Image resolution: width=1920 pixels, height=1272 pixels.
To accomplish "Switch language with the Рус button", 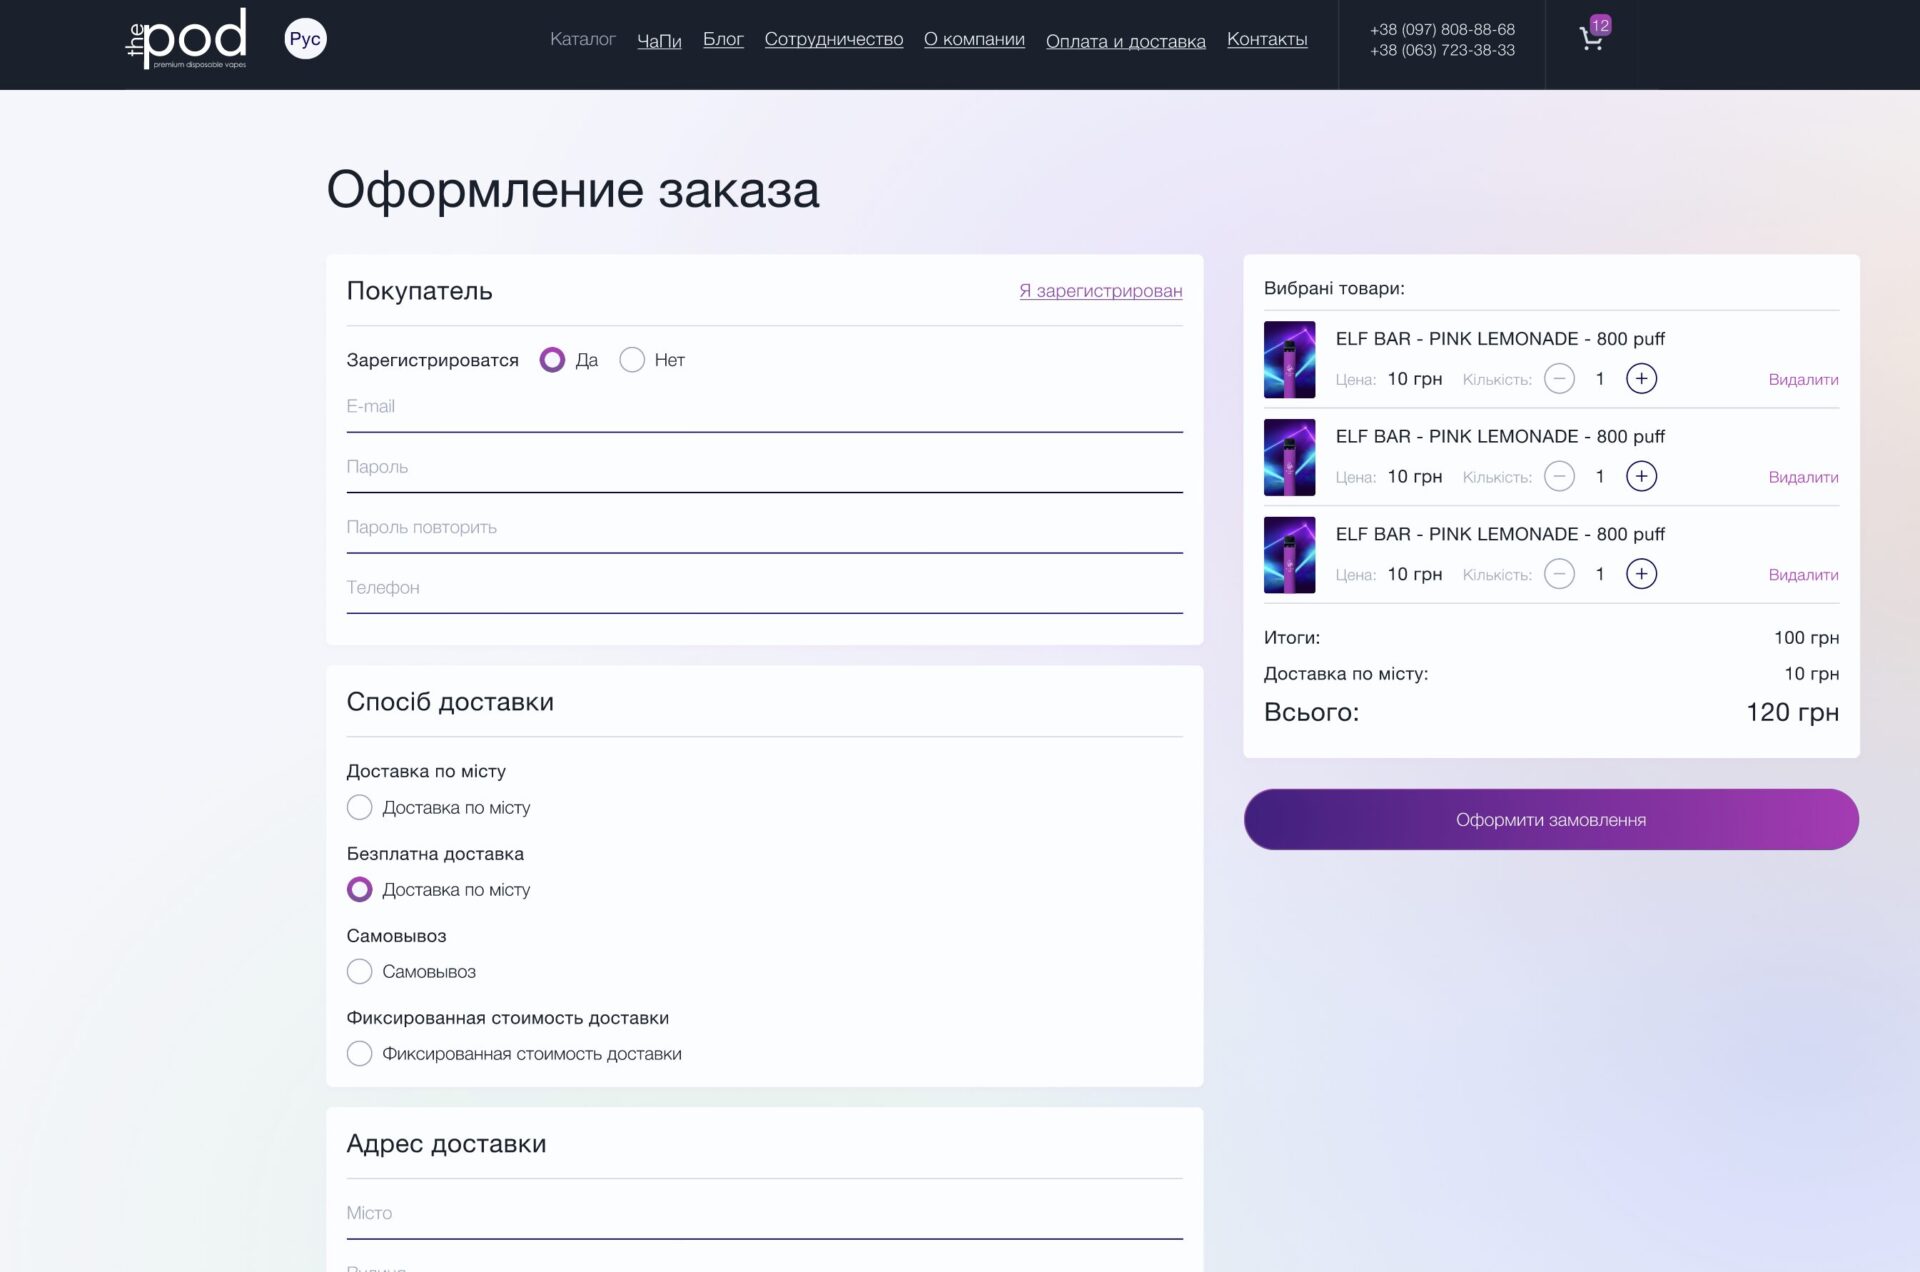I will pyautogui.click(x=305, y=39).
